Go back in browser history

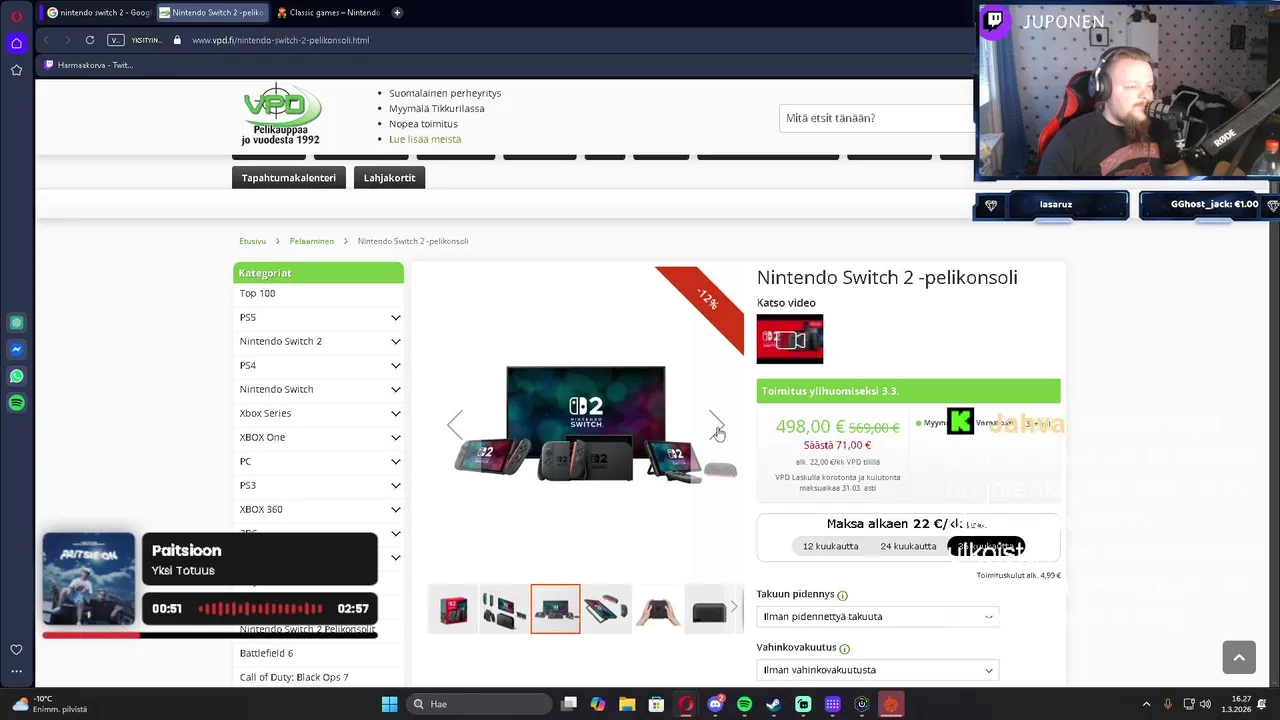pos(46,40)
